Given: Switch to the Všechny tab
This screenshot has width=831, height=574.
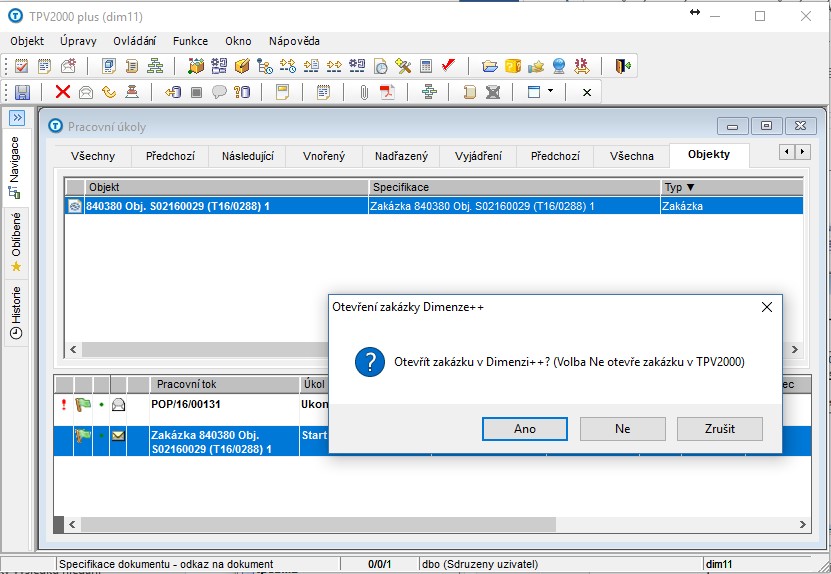Looking at the screenshot, I should pos(93,156).
